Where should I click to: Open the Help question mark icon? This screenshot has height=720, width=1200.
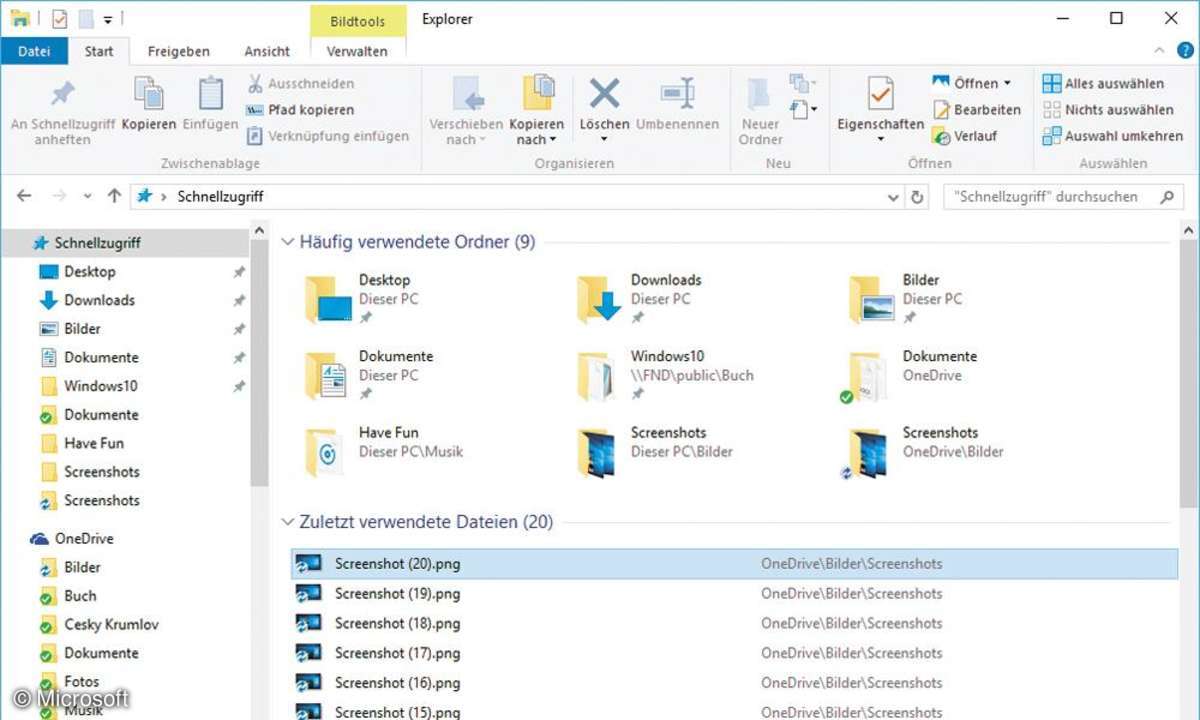[x=1184, y=50]
